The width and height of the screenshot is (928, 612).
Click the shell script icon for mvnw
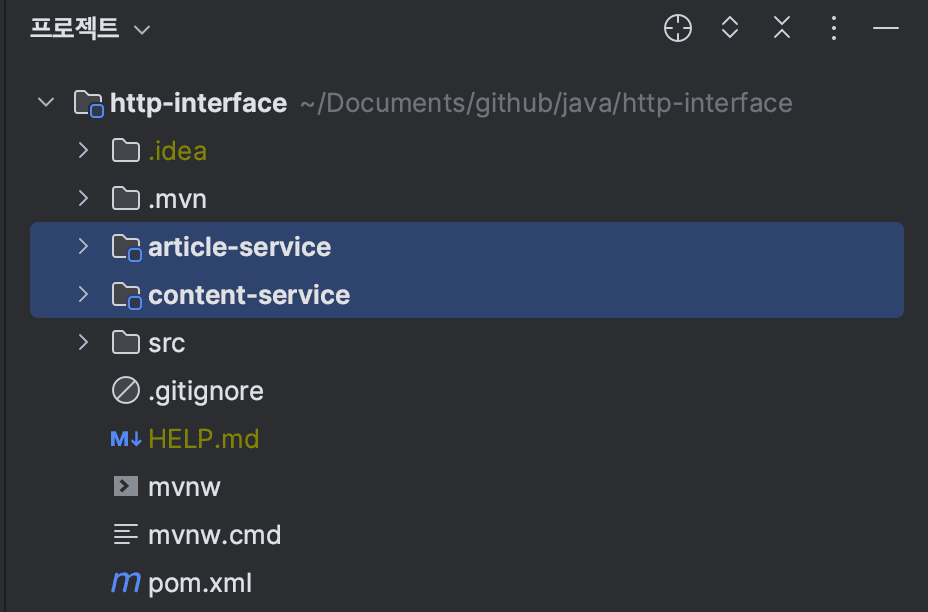(125, 487)
